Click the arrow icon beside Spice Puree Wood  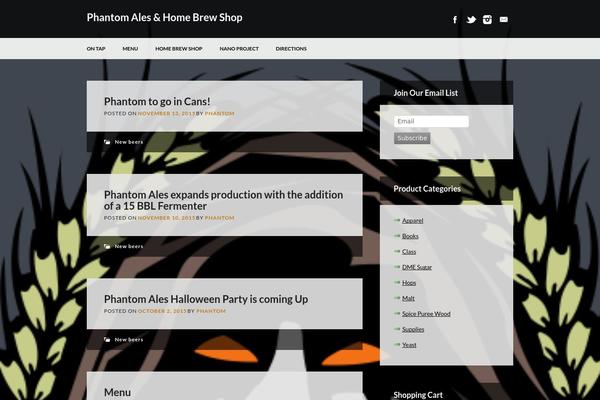point(397,313)
